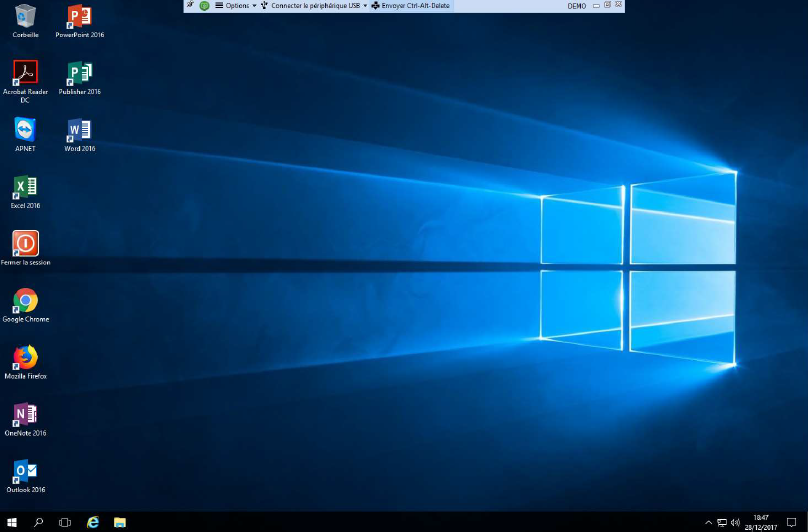Click the Mozilla Firefox desktop icon
The height and width of the screenshot is (532, 808).
tap(25, 362)
